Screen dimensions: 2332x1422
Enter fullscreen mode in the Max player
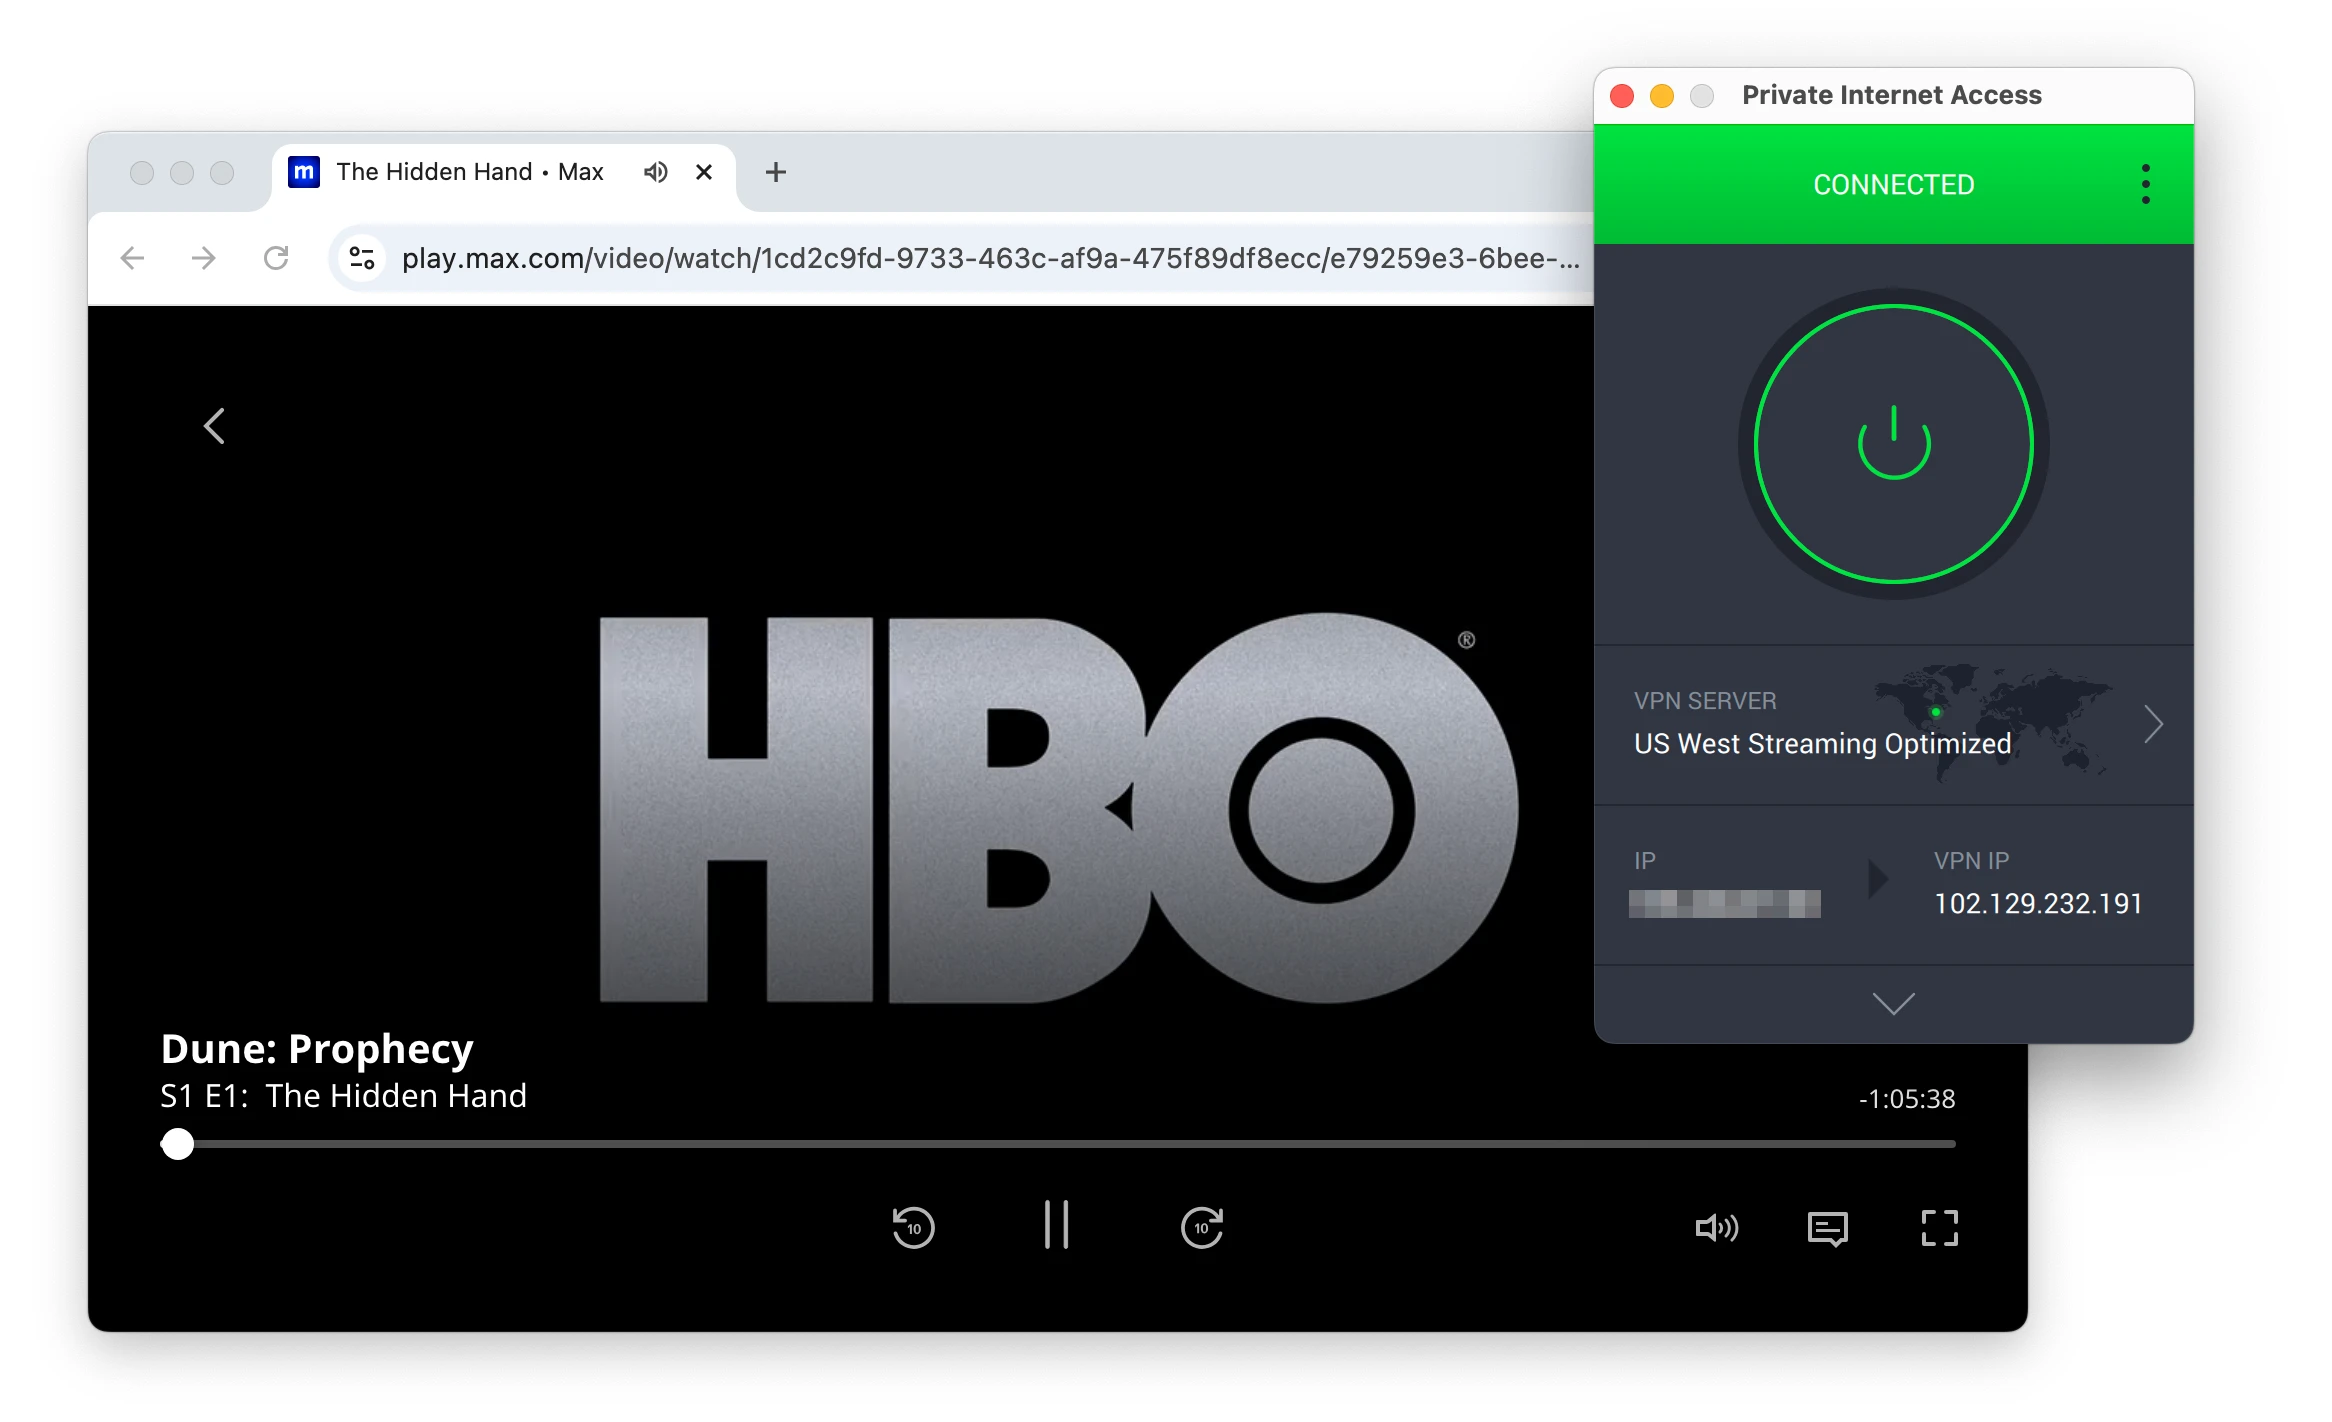click(x=1941, y=1230)
